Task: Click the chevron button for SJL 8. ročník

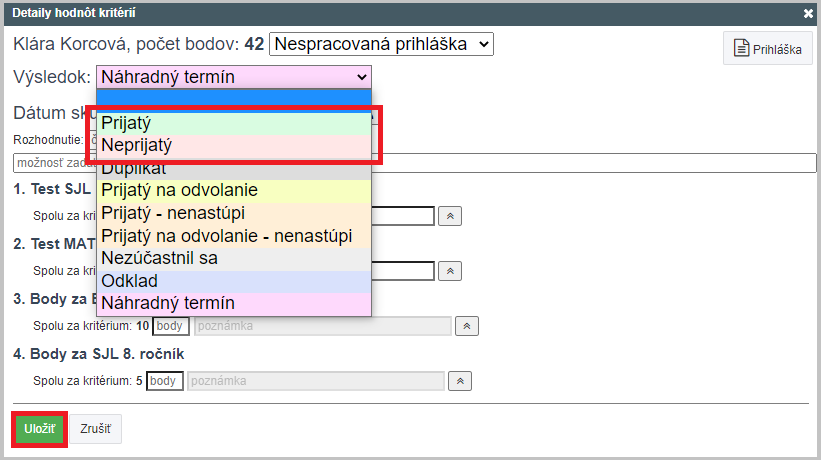Action: tap(460, 381)
